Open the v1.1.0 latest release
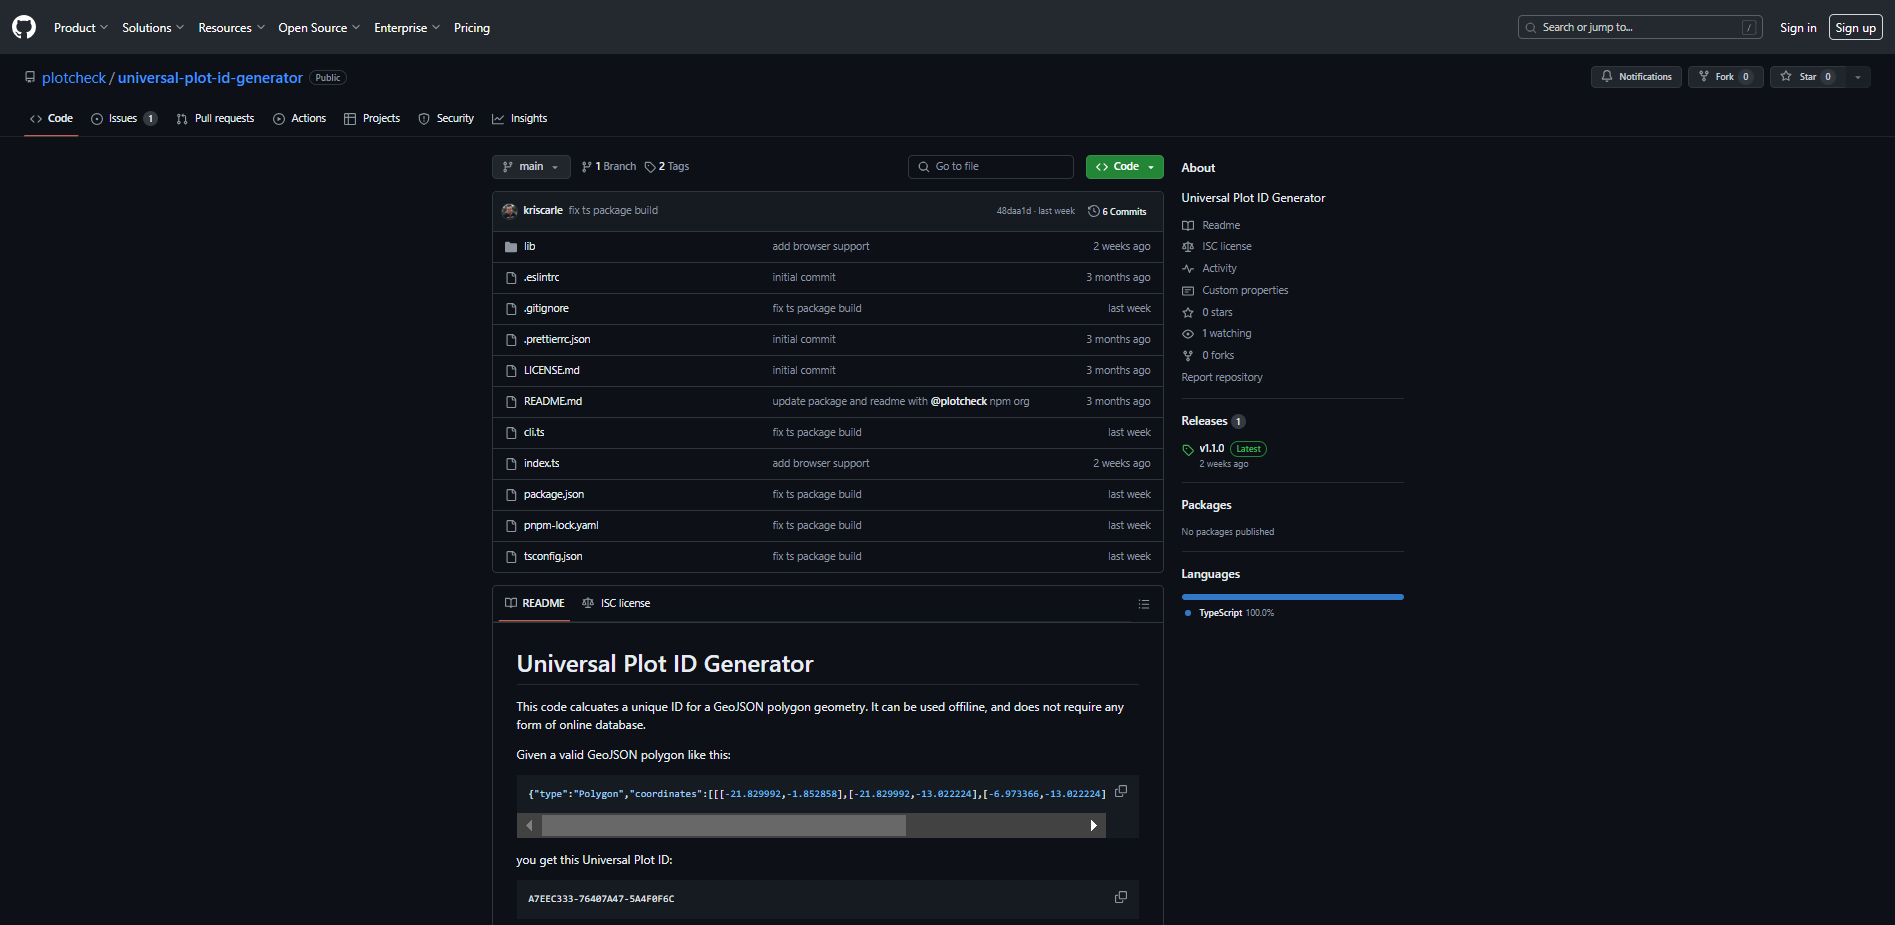This screenshot has width=1895, height=925. tap(1212, 449)
